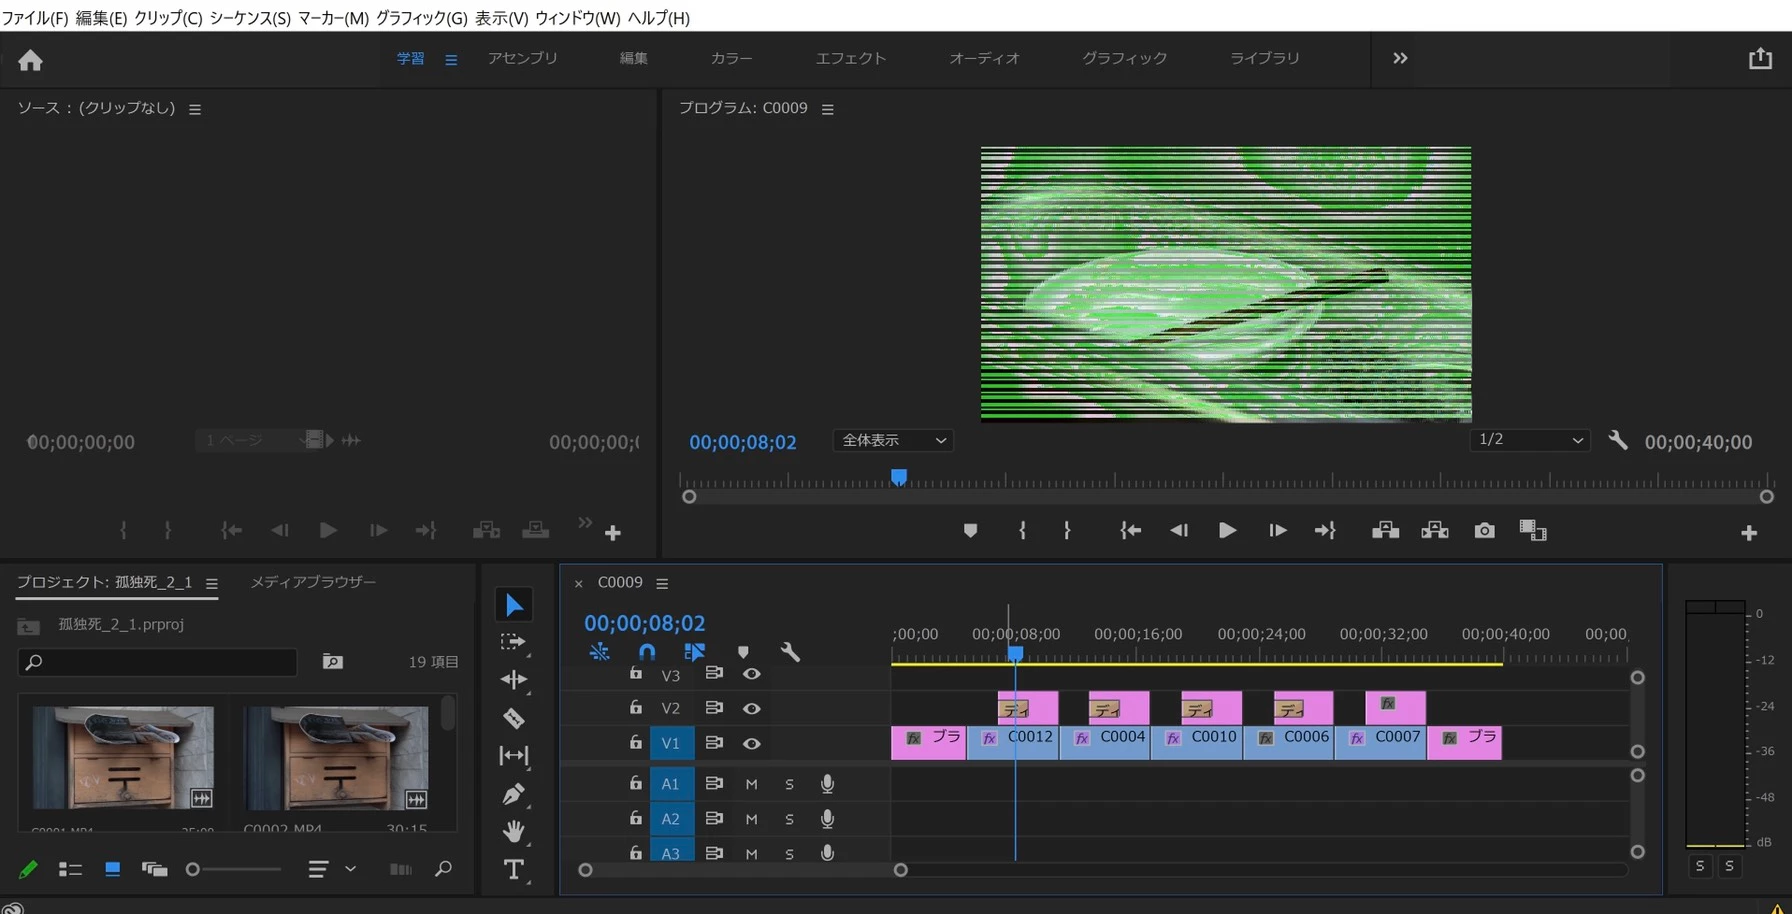Select the Slip tool

pyautogui.click(x=514, y=756)
